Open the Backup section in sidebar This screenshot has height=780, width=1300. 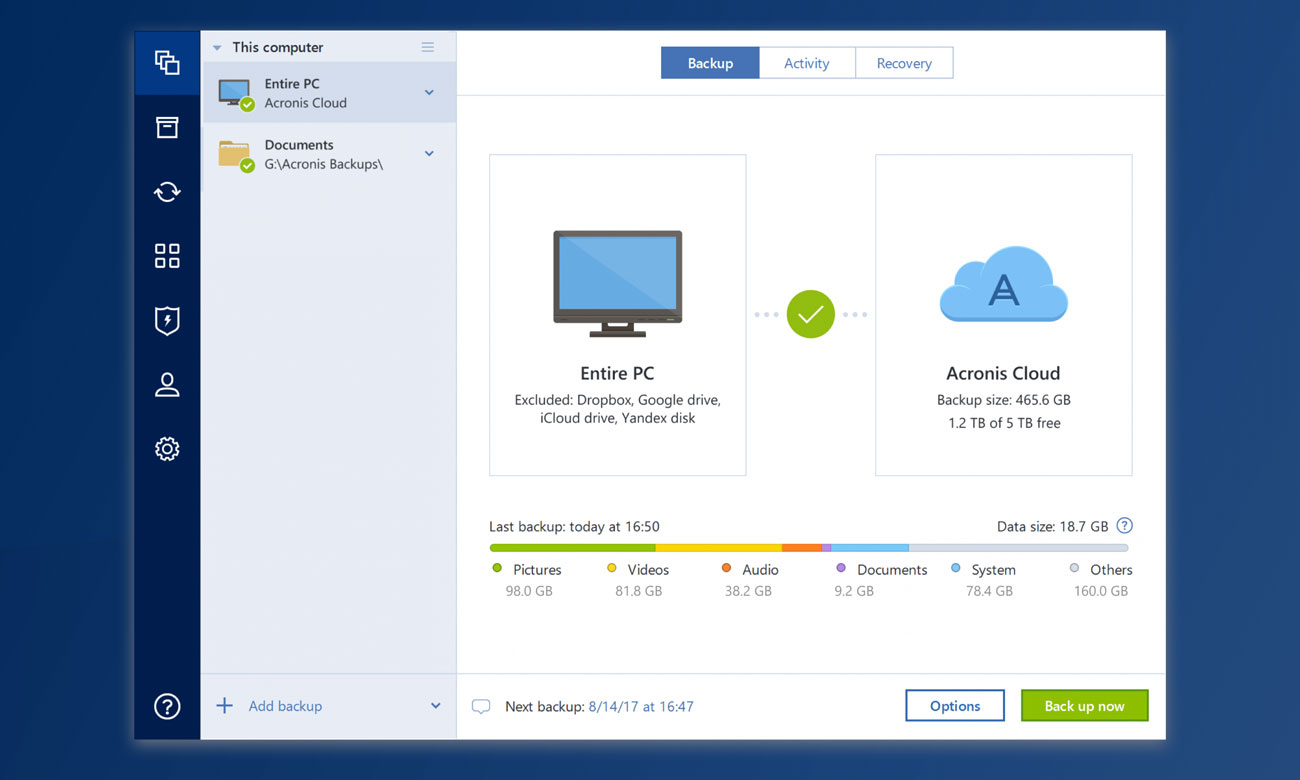tap(167, 62)
